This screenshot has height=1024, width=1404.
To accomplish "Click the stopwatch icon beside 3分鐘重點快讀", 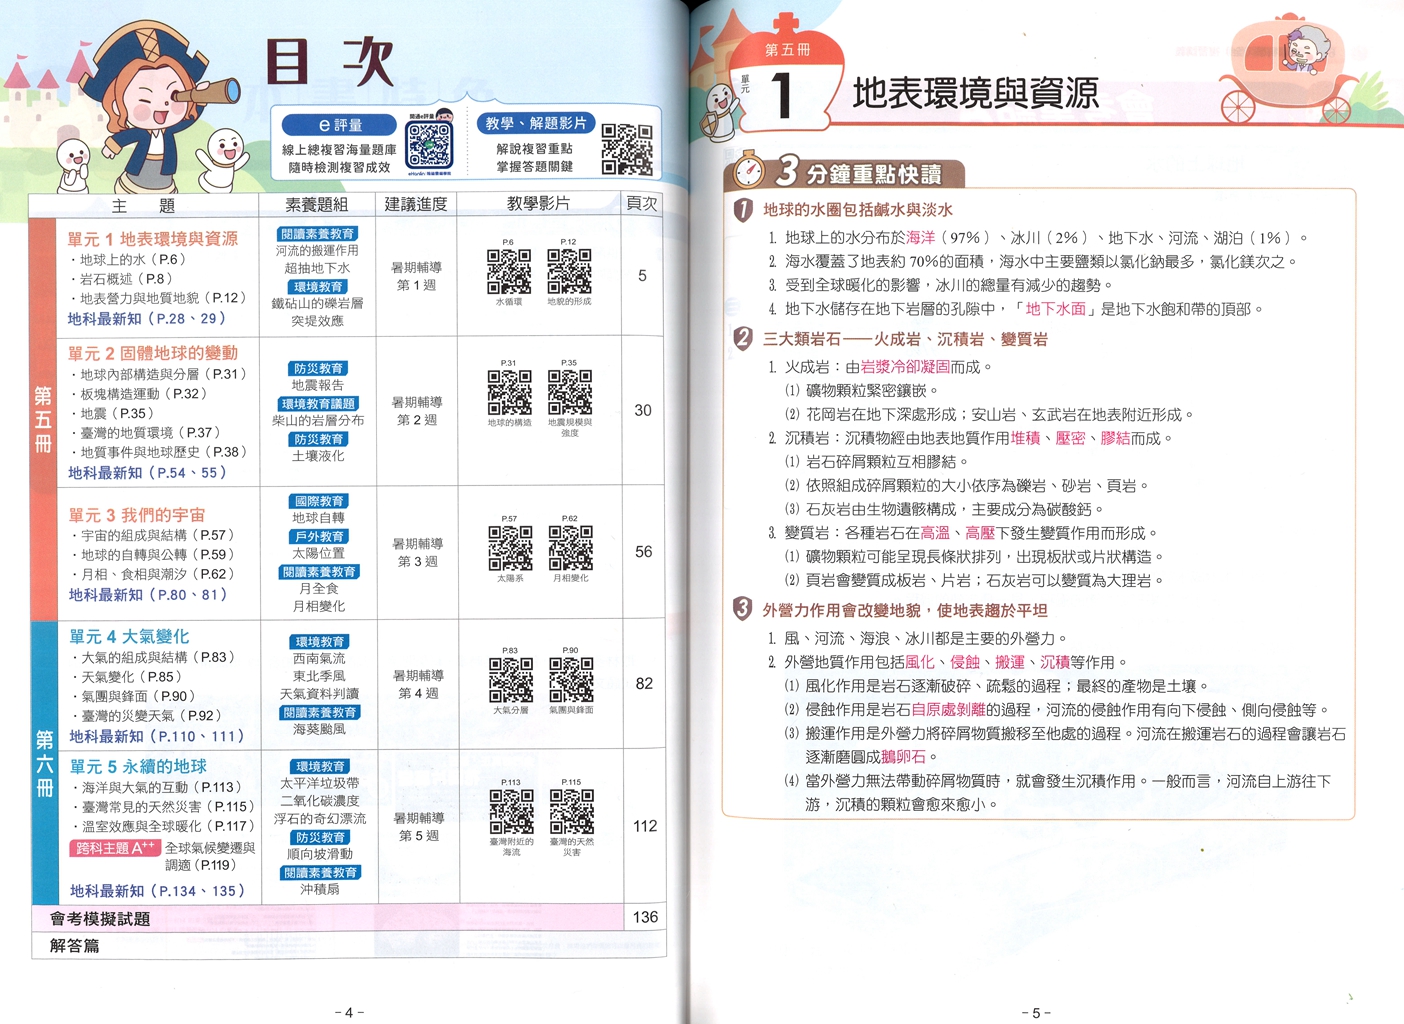I will point(749,171).
